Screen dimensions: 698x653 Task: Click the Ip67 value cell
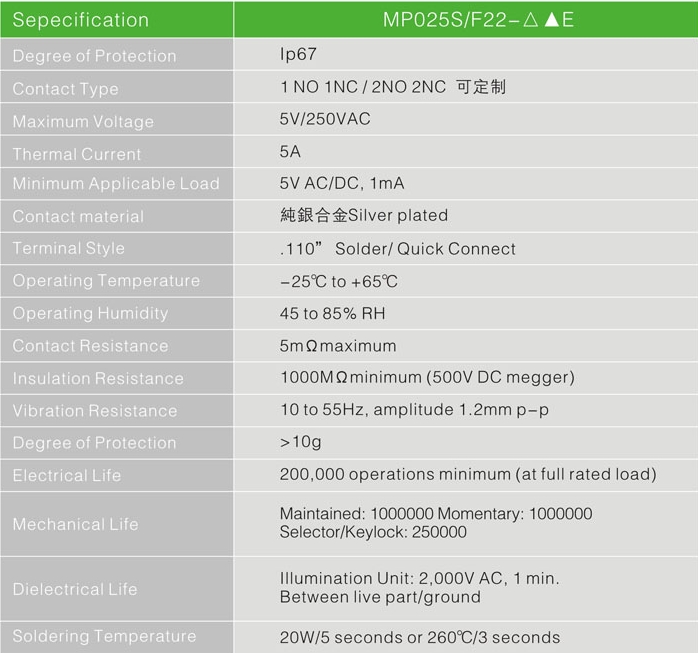coord(298,56)
